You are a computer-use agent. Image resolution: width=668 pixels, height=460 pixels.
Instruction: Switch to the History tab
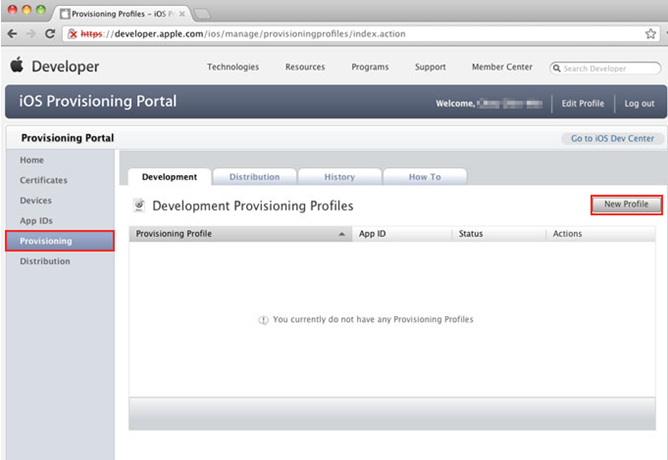click(340, 177)
